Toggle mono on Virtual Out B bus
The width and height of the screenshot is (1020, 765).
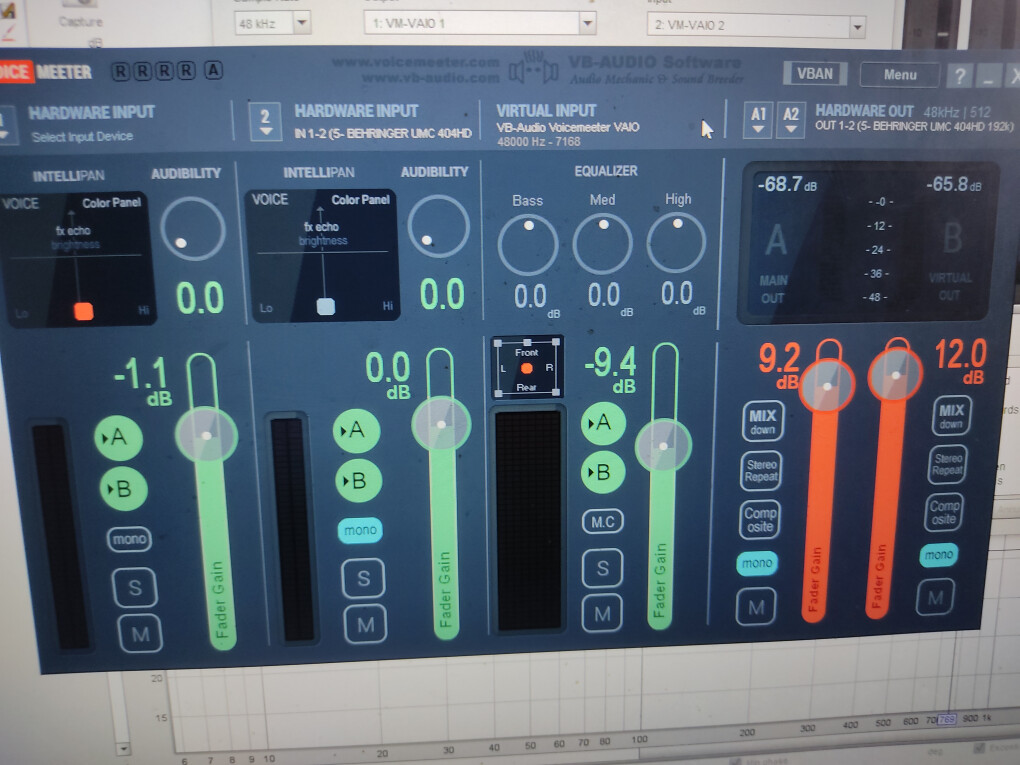point(939,554)
